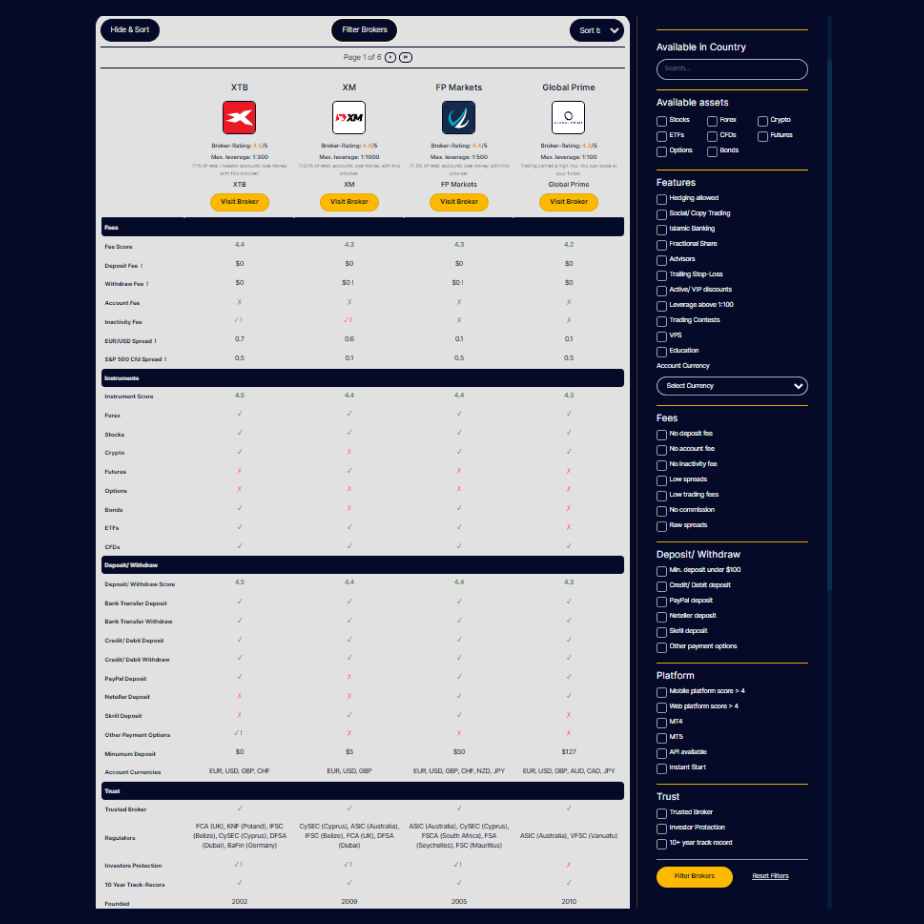
Task: Check Credit/ Debit deposit filter
Action: coord(662,586)
